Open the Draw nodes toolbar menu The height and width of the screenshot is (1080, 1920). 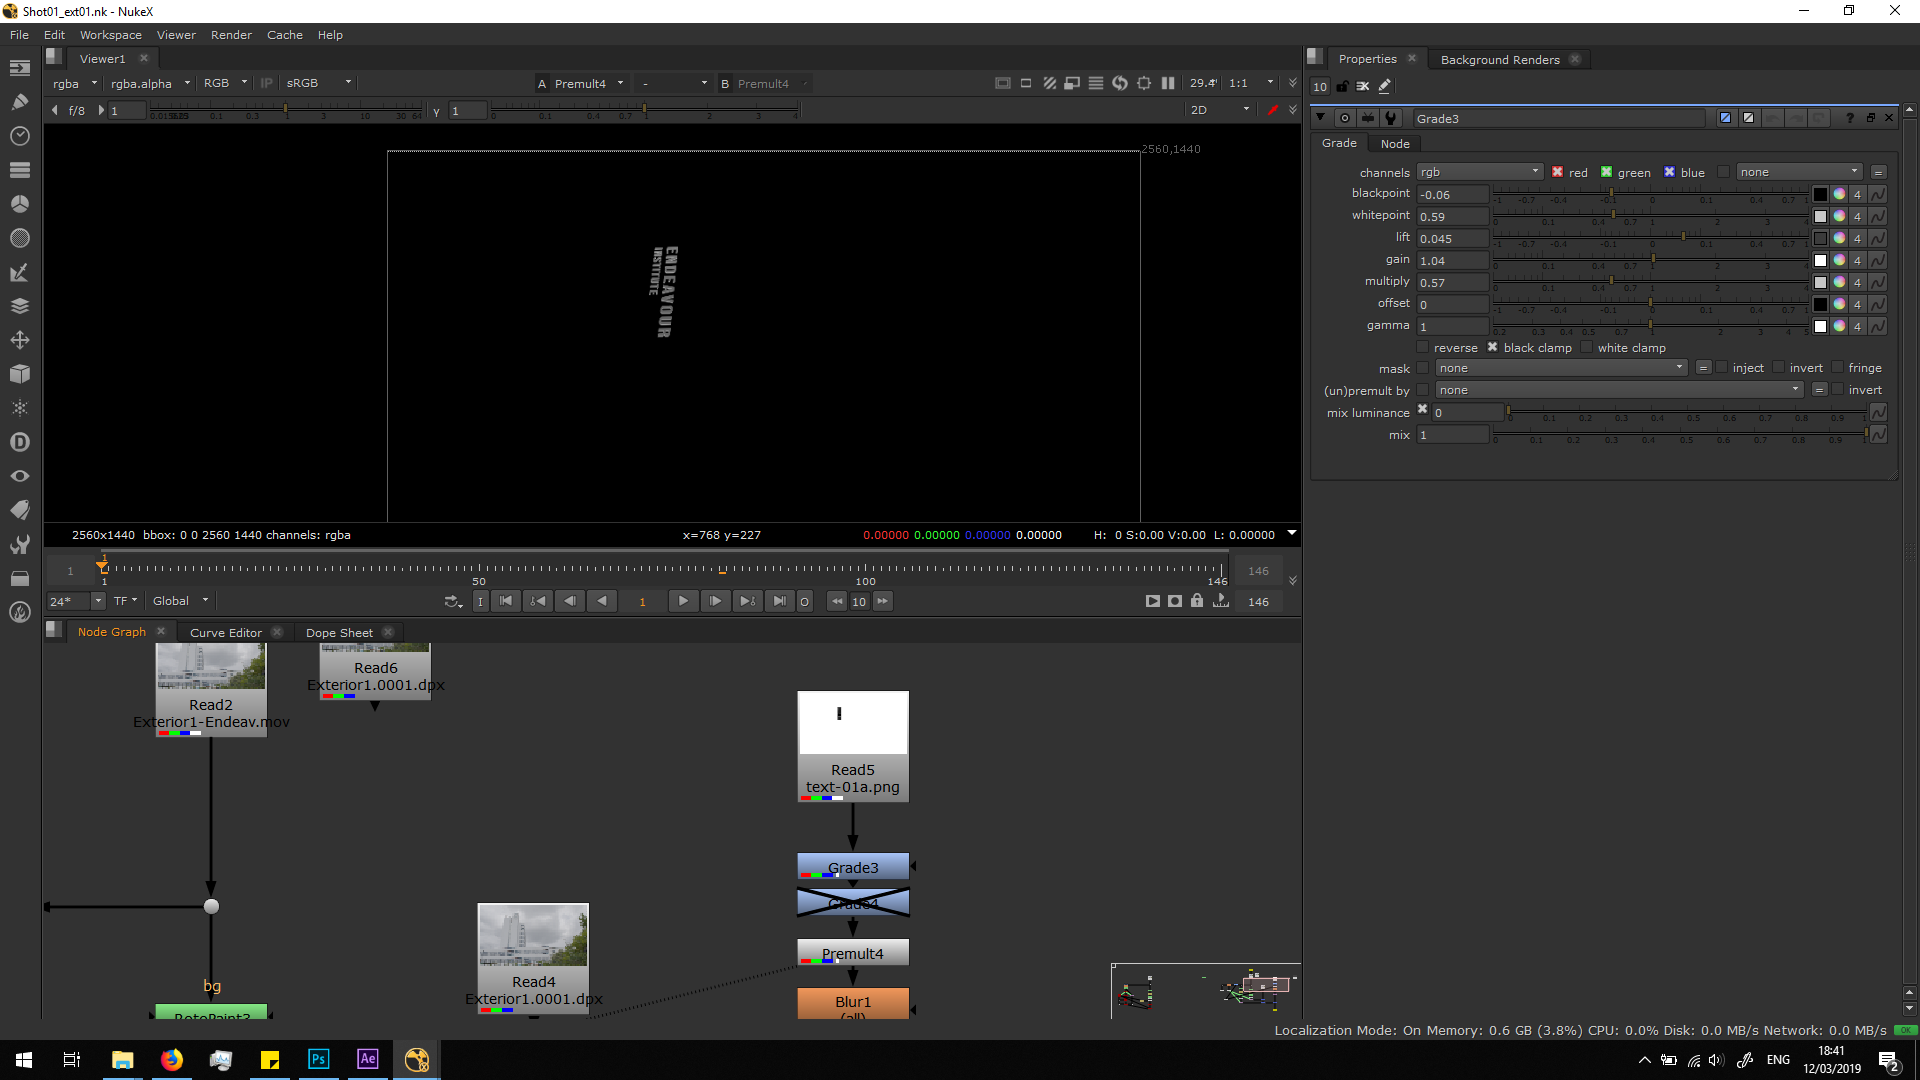[x=19, y=101]
